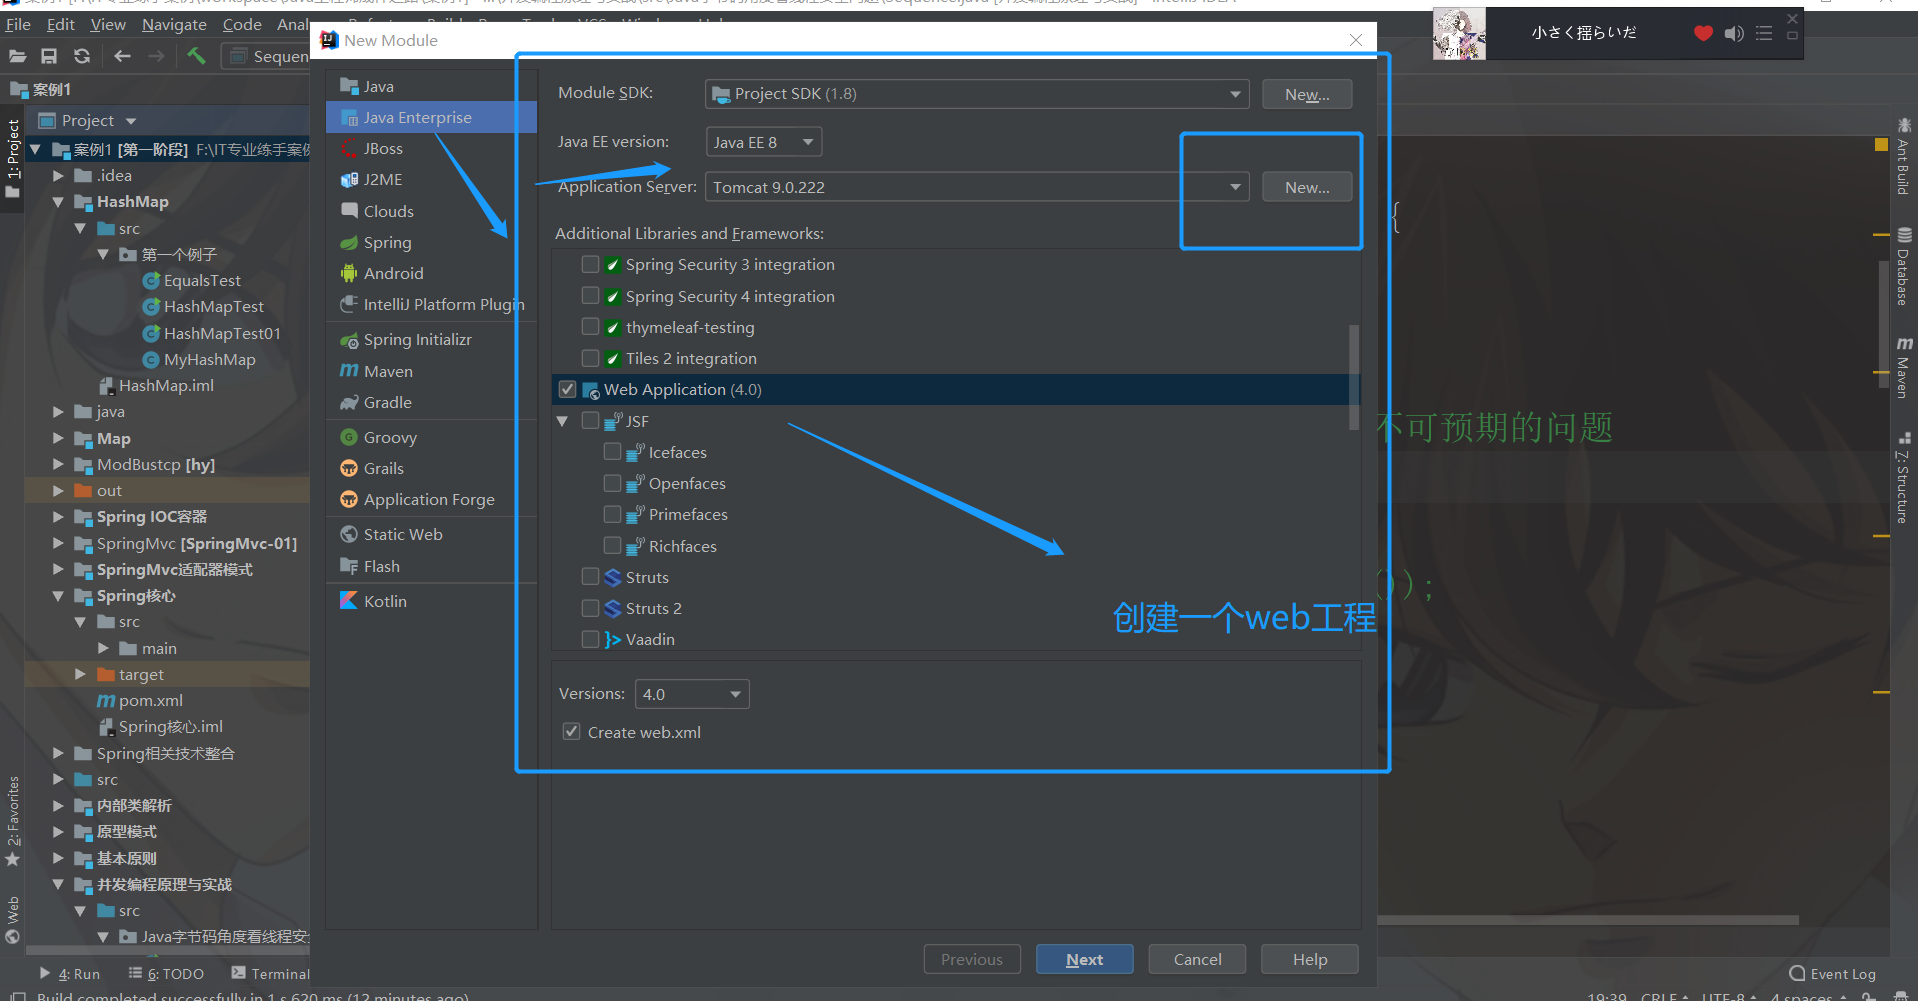
Task: Click heart icon in music player widget
Action: pyautogui.click(x=1703, y=33)
